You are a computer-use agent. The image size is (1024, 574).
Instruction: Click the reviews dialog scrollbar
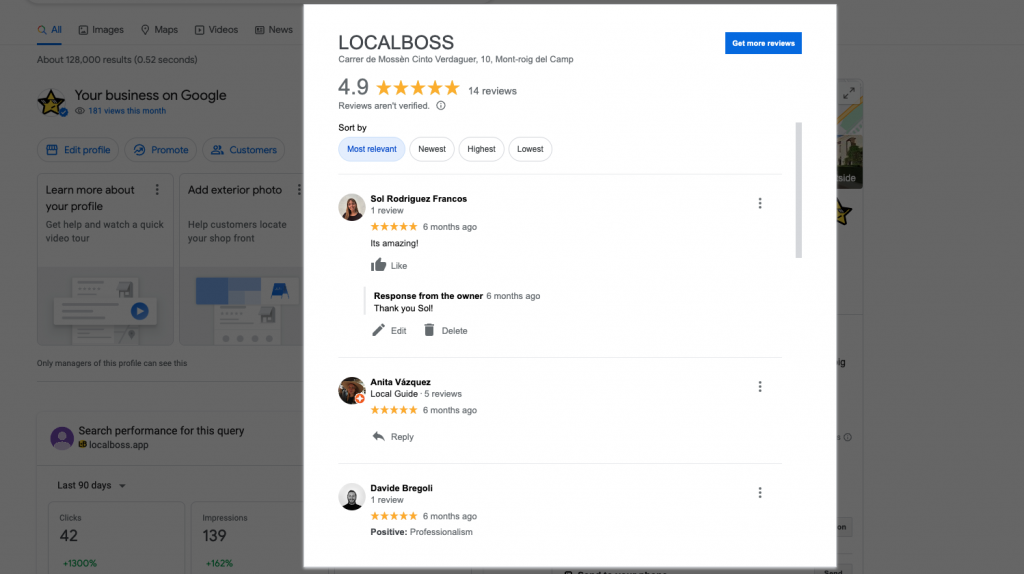tap(798, 190)
